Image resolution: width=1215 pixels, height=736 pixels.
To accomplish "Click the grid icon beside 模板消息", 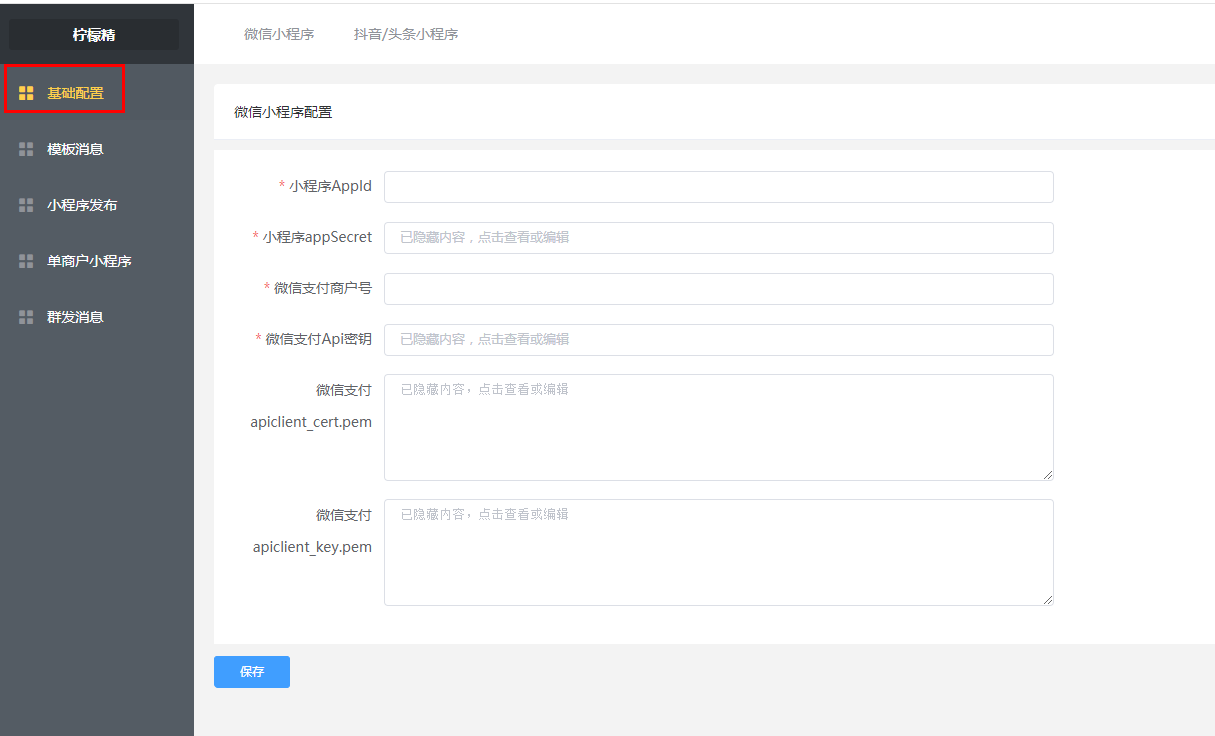I will tap(26, 149).
